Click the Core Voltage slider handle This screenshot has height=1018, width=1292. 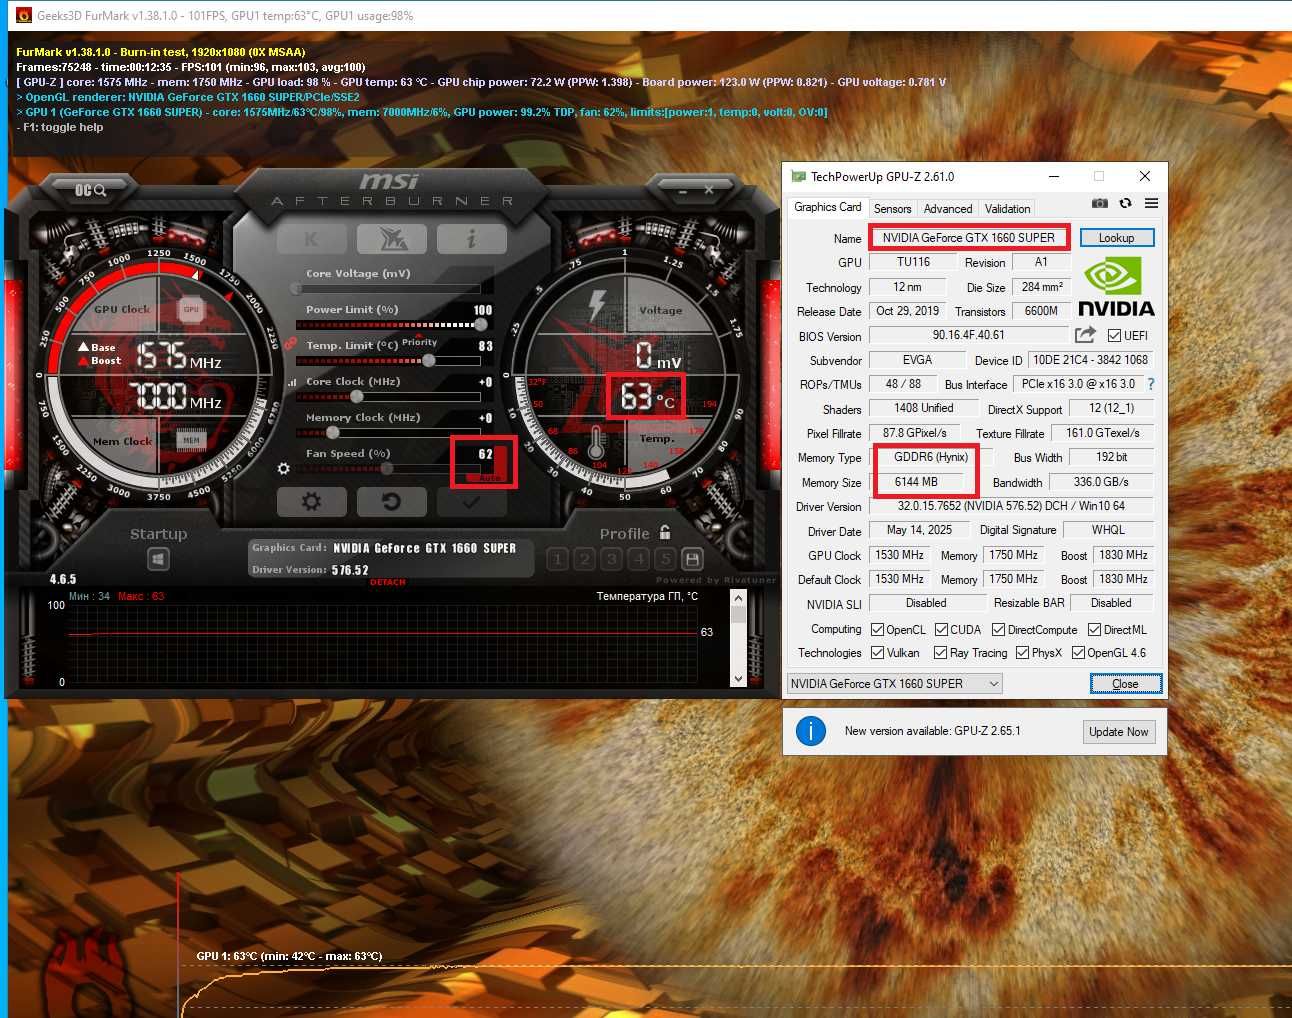pyautogui.click(x=296, y=288)
